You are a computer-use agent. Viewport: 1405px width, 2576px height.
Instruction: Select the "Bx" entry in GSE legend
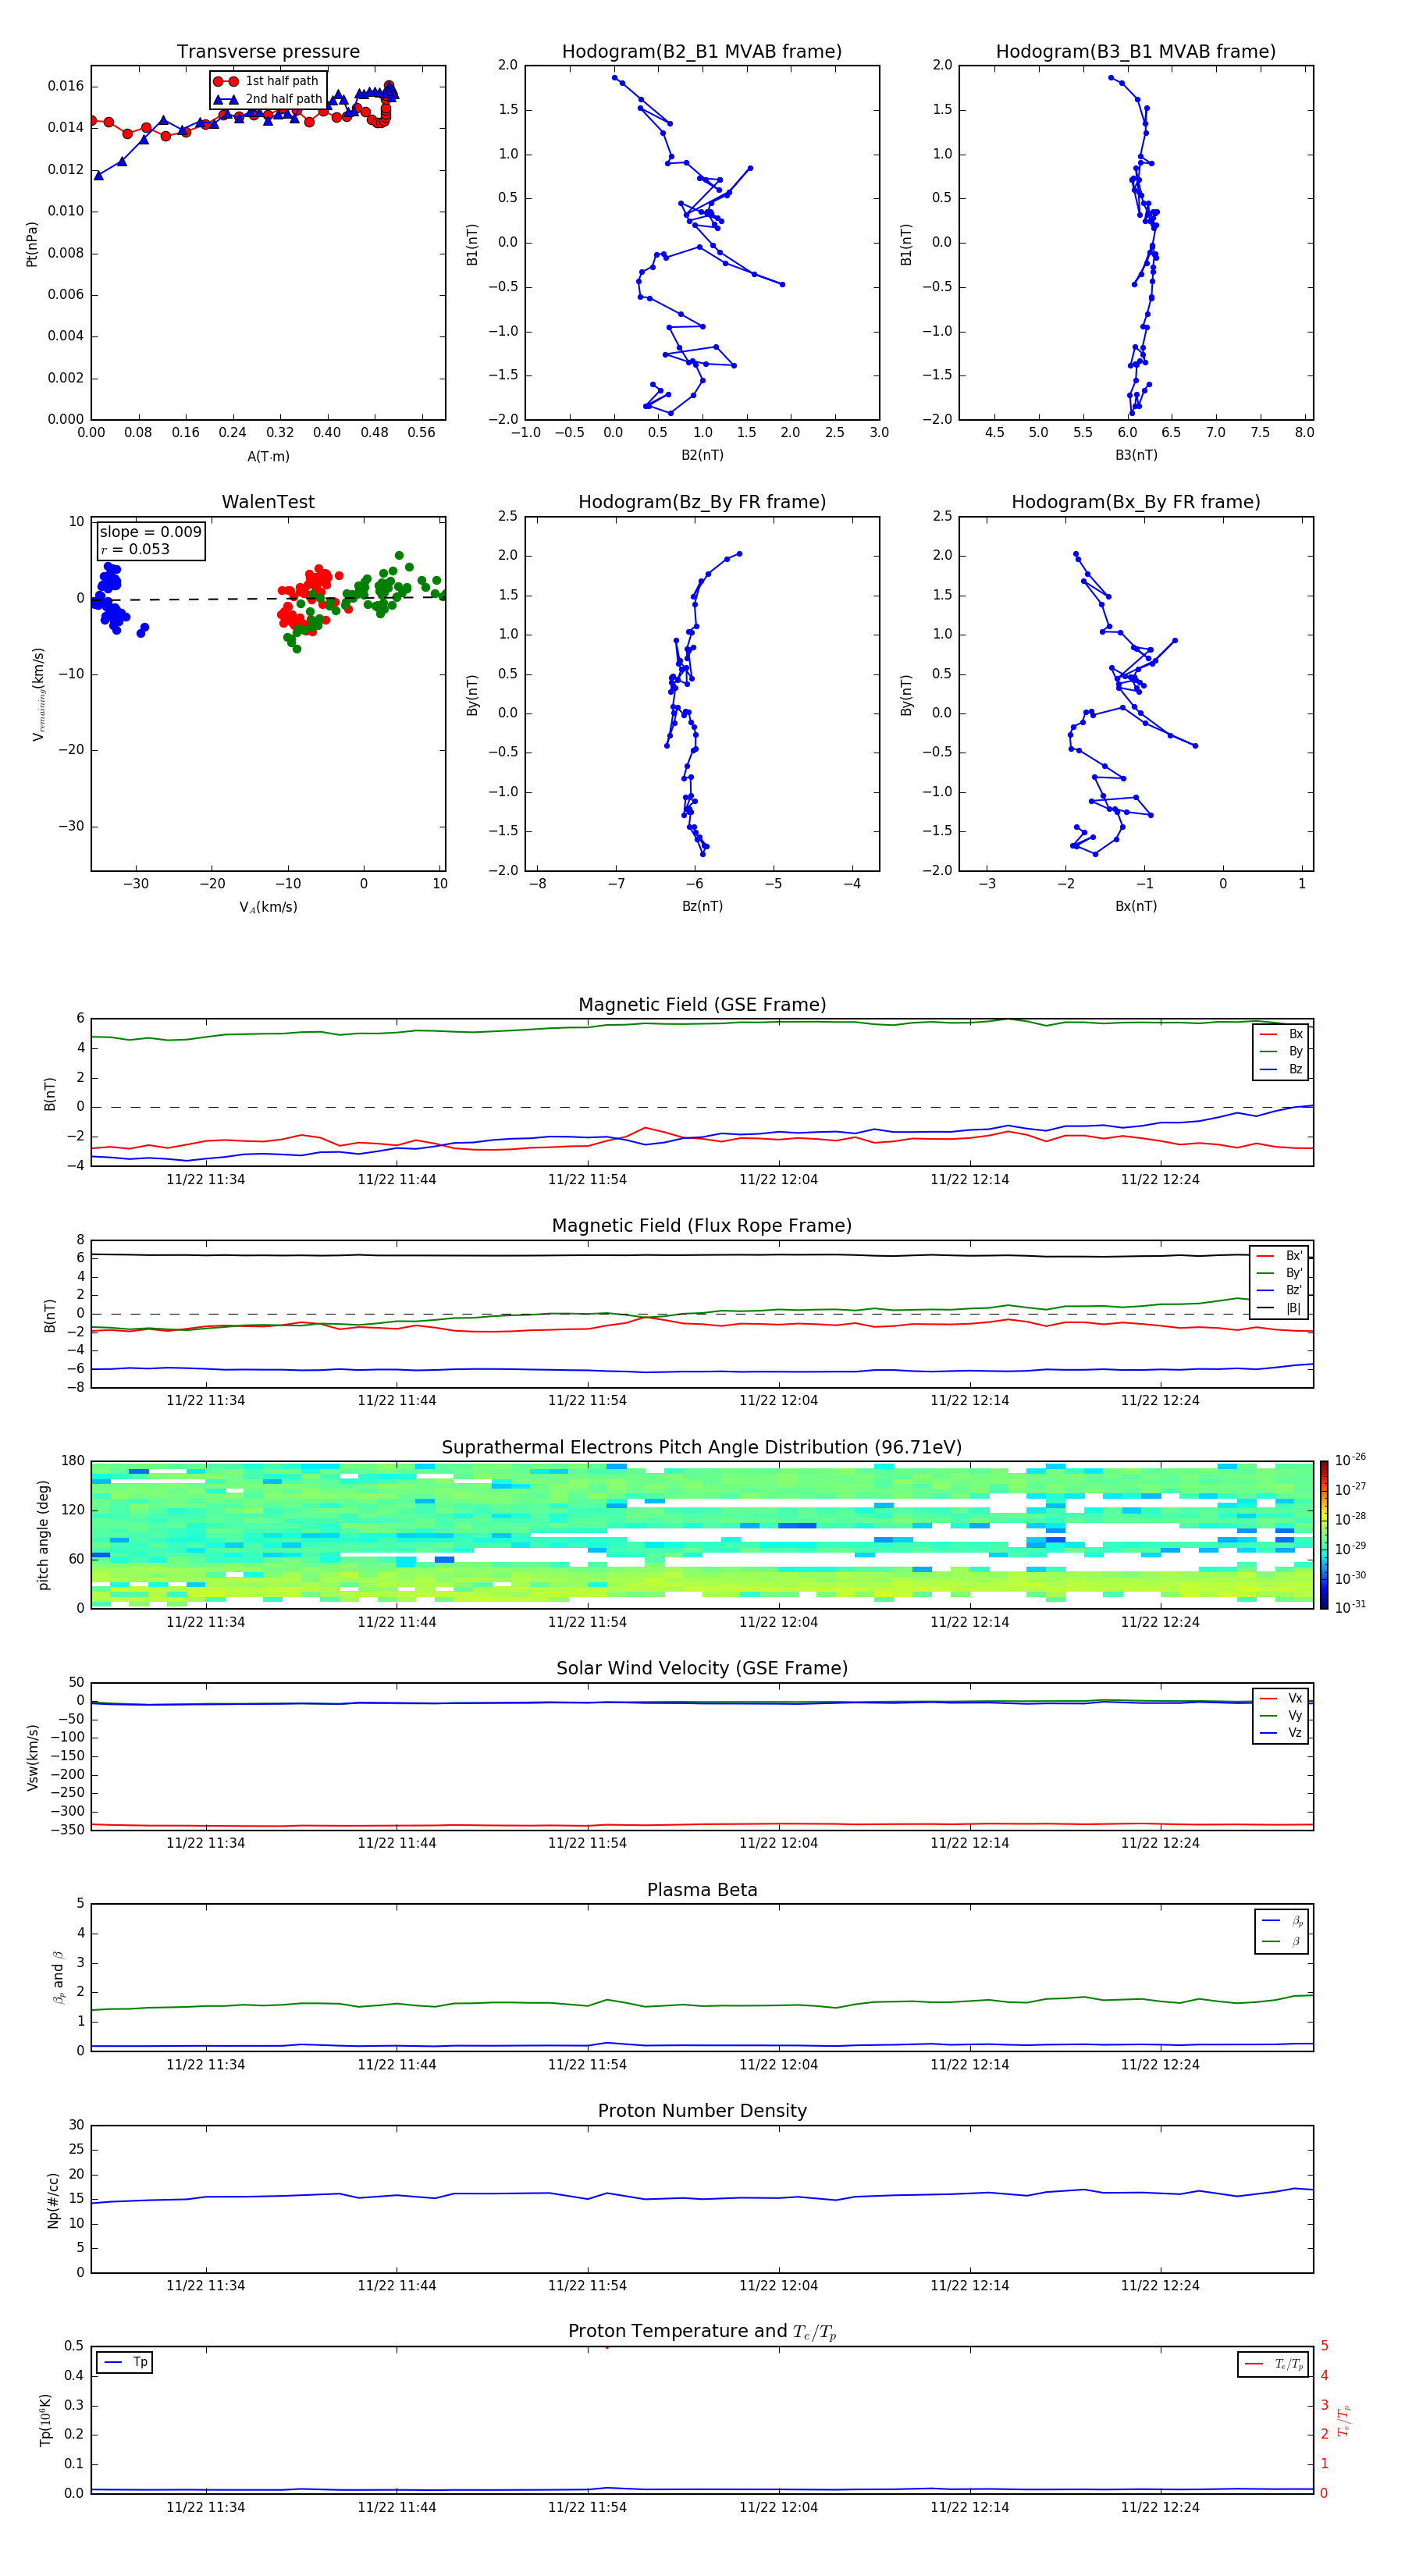click(x=1281, y=1034)
